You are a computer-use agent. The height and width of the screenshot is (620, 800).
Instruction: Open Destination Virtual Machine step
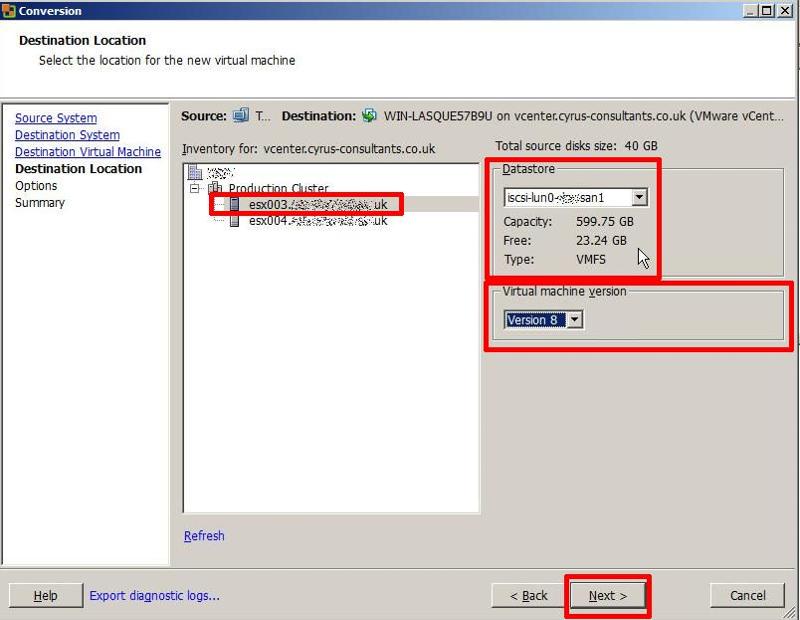88,152
